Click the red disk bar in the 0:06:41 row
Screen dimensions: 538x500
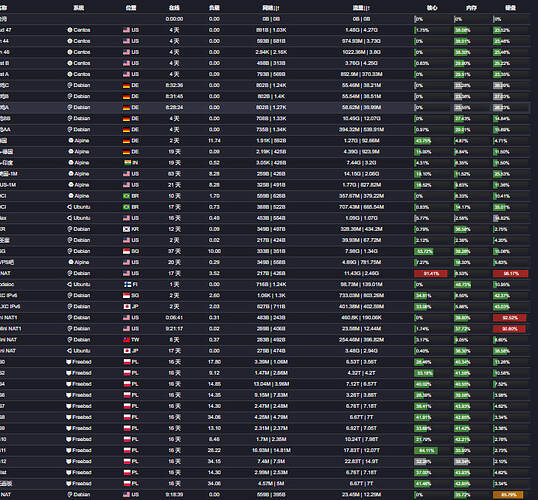pyautogui.click(x=510, y=317)
